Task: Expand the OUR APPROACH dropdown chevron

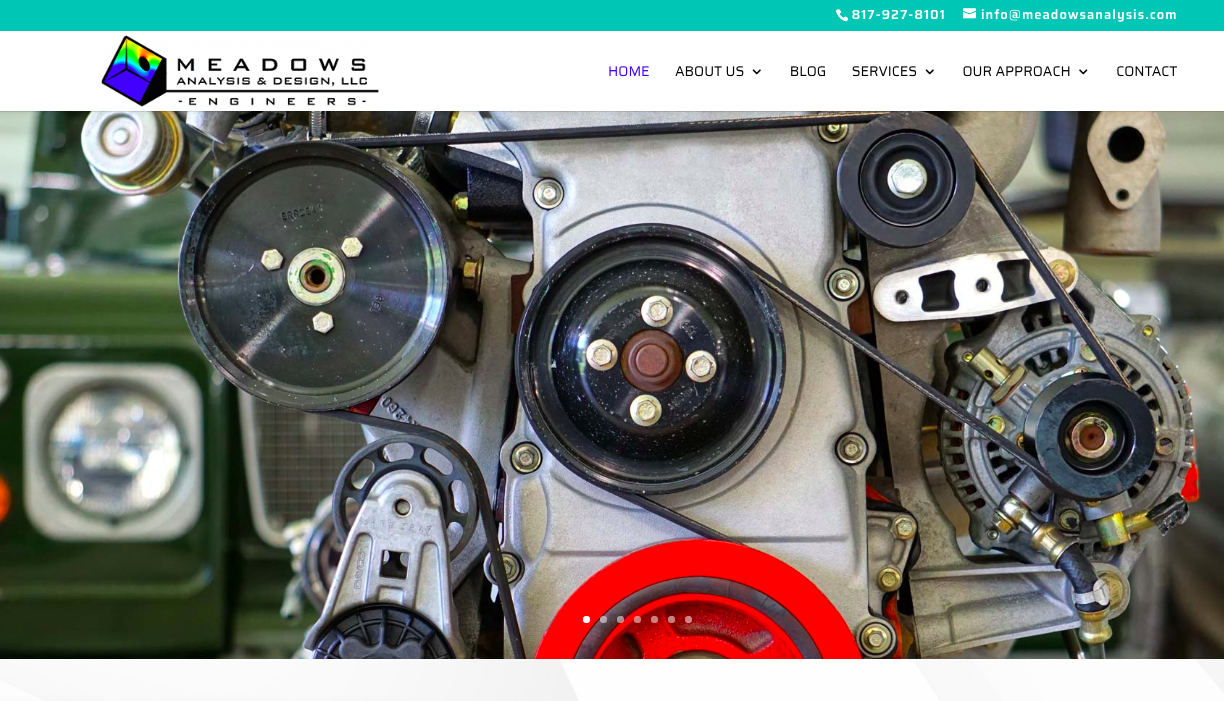Action: (x=1083, y=72)
